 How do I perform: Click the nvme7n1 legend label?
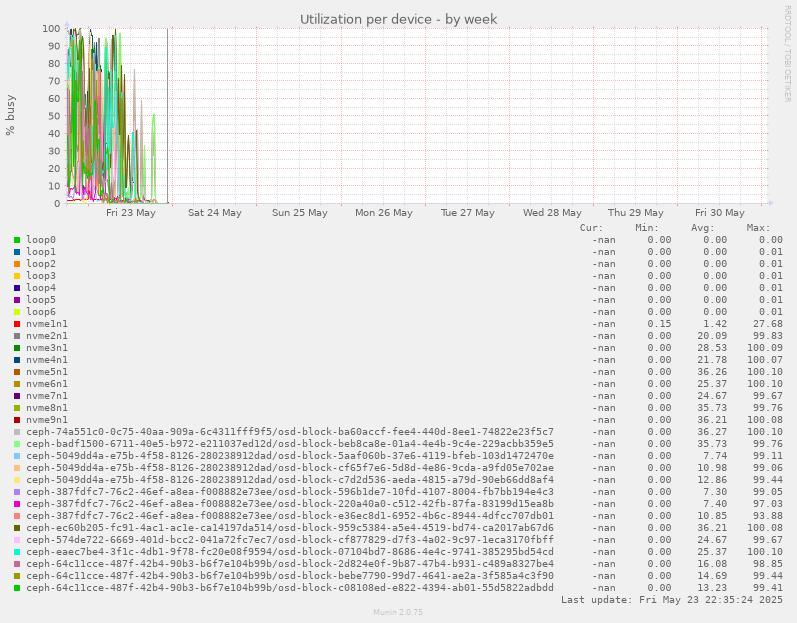point(47,396)
